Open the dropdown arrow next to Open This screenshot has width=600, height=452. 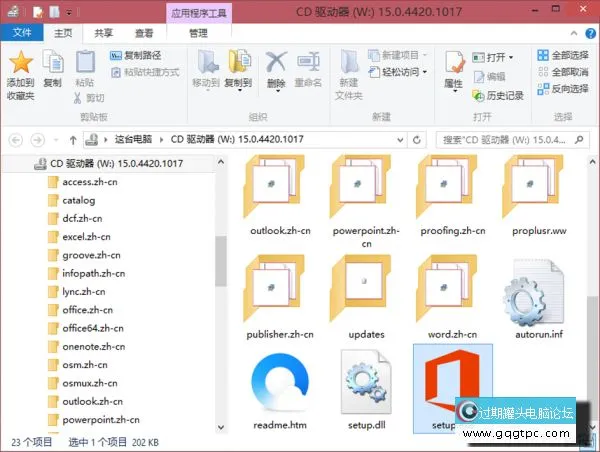[511, 58]
